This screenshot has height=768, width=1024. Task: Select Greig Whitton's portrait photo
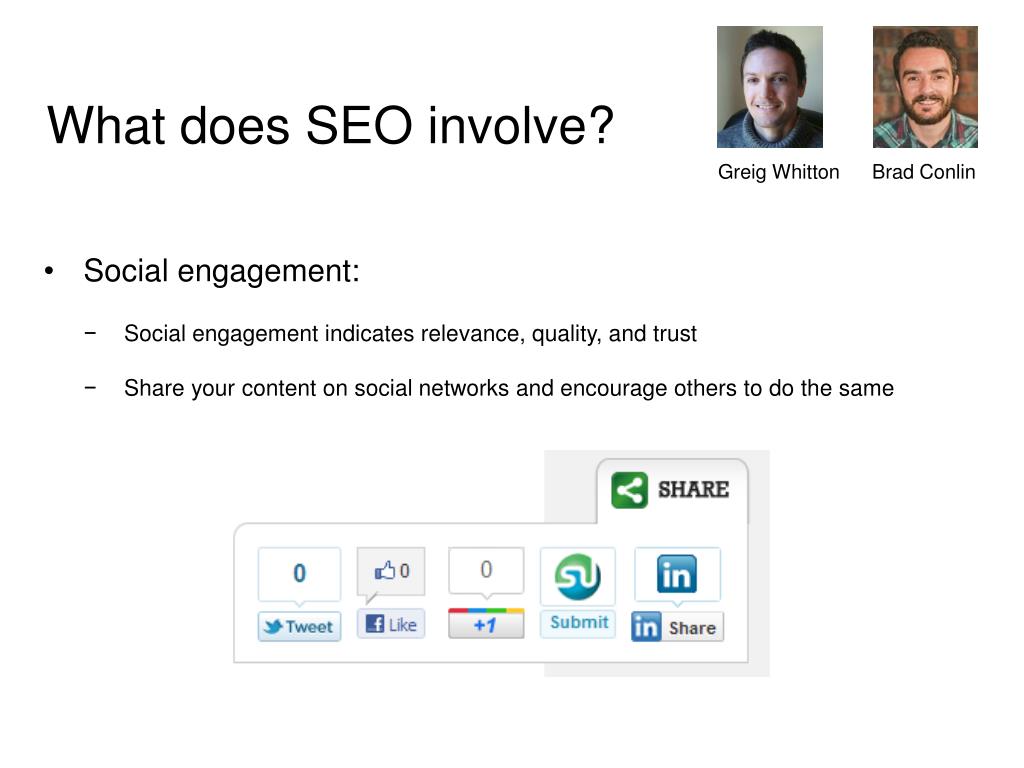[769, 87]
